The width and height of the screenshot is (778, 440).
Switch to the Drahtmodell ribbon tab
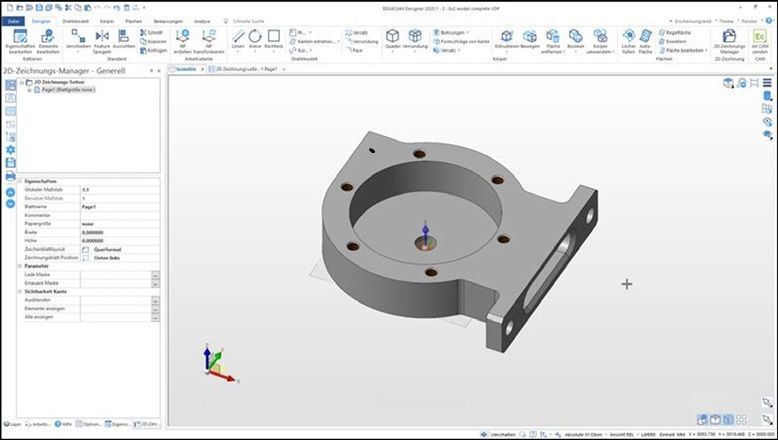tap(75, 21)
